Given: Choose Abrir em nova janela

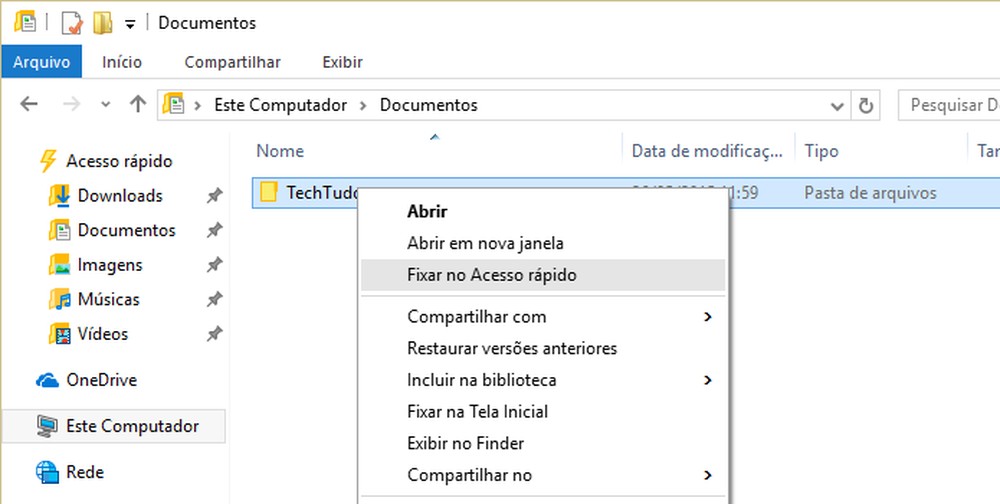Looking at the screenshot, I should tap(485, 243).
